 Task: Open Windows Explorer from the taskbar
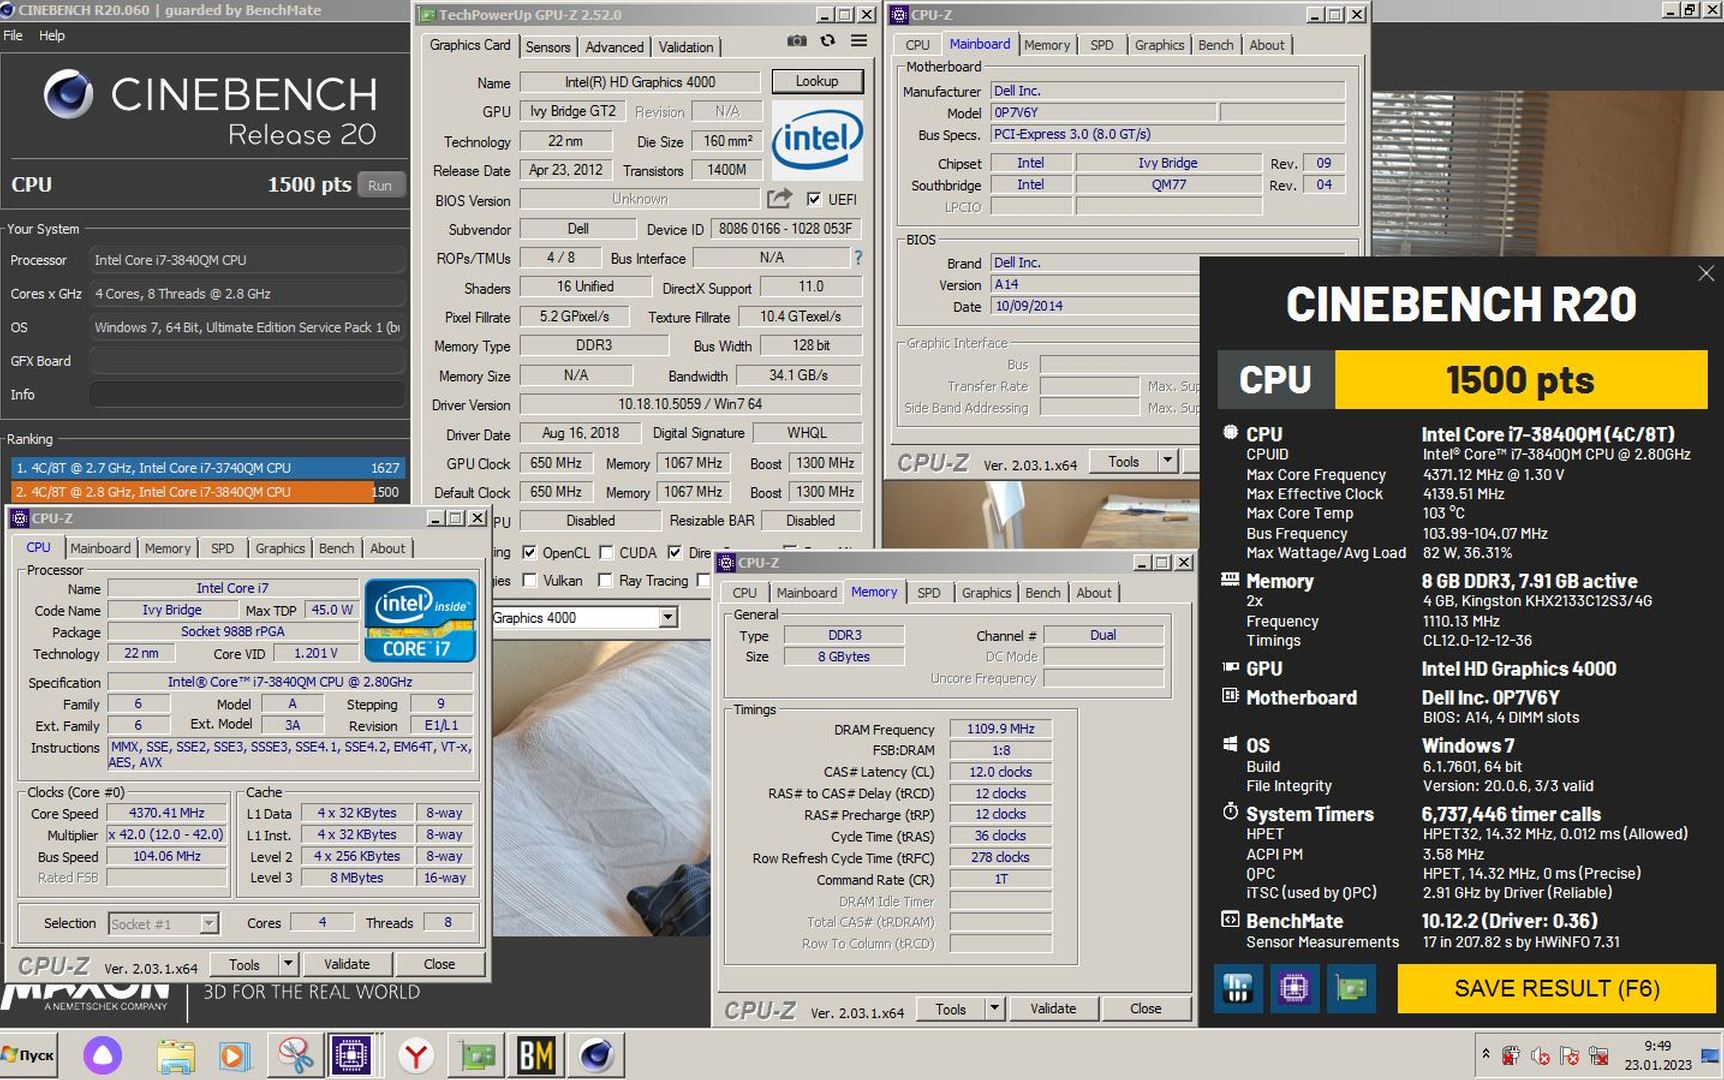(x=175, y=1055)
